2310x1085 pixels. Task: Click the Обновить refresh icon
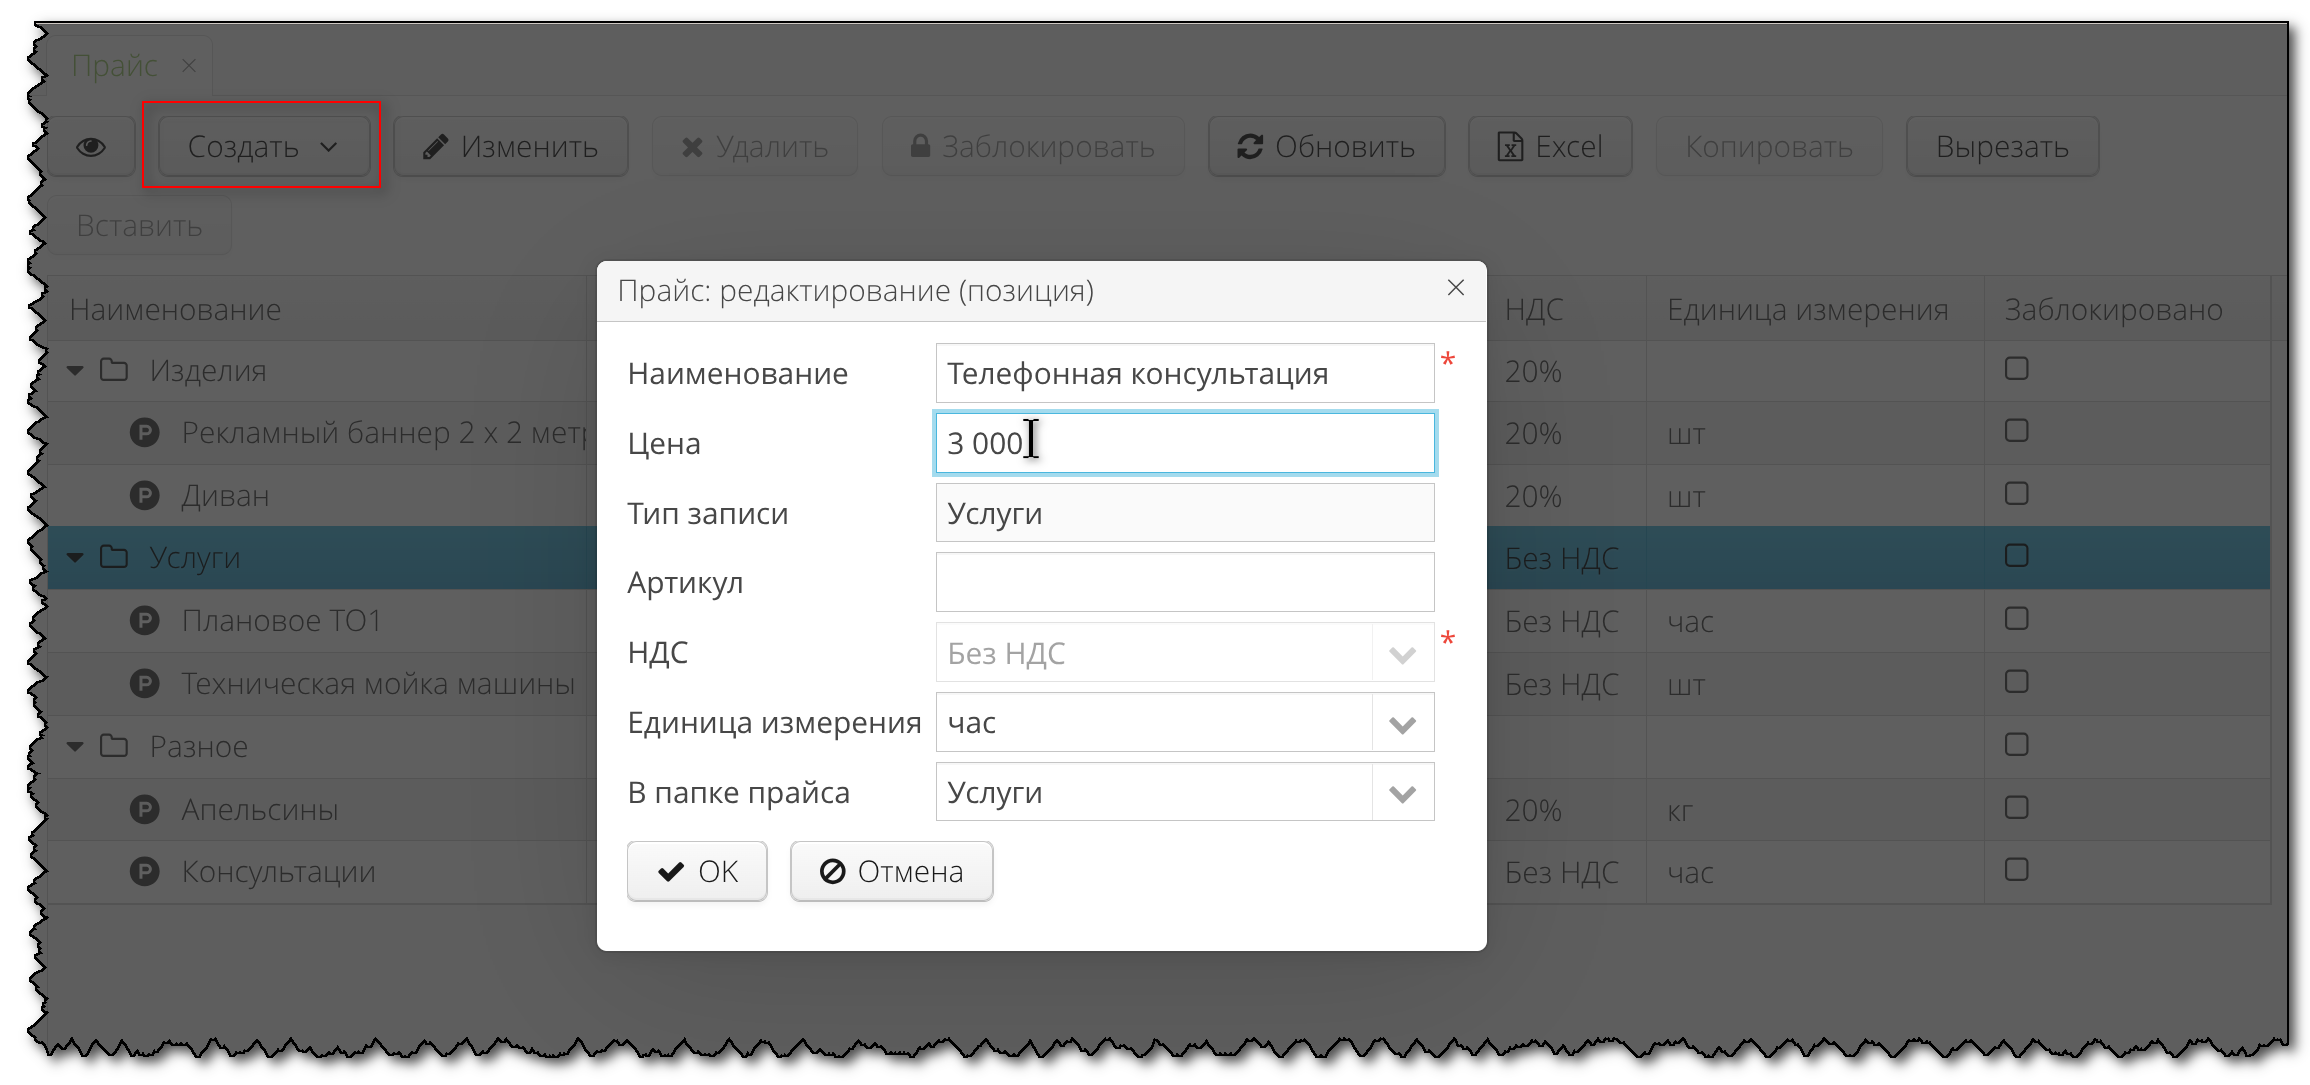[1249, 146]
